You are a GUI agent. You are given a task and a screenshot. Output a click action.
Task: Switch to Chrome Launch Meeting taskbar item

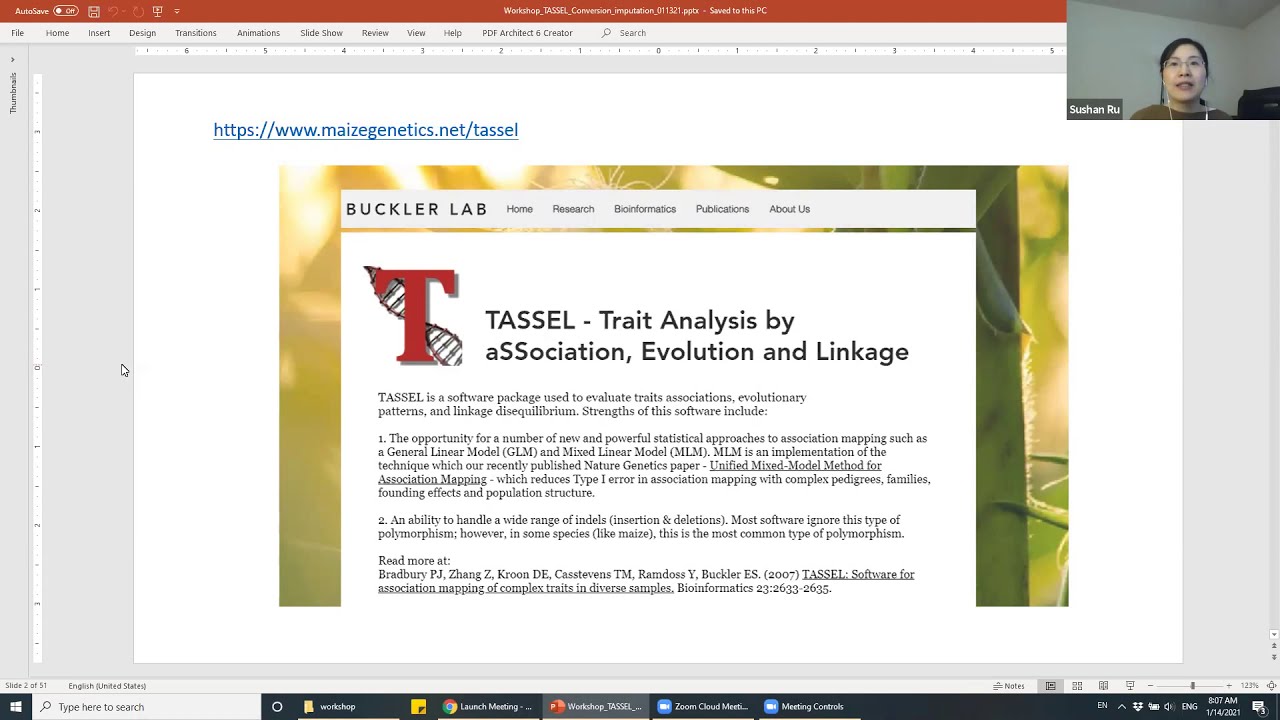489,707
